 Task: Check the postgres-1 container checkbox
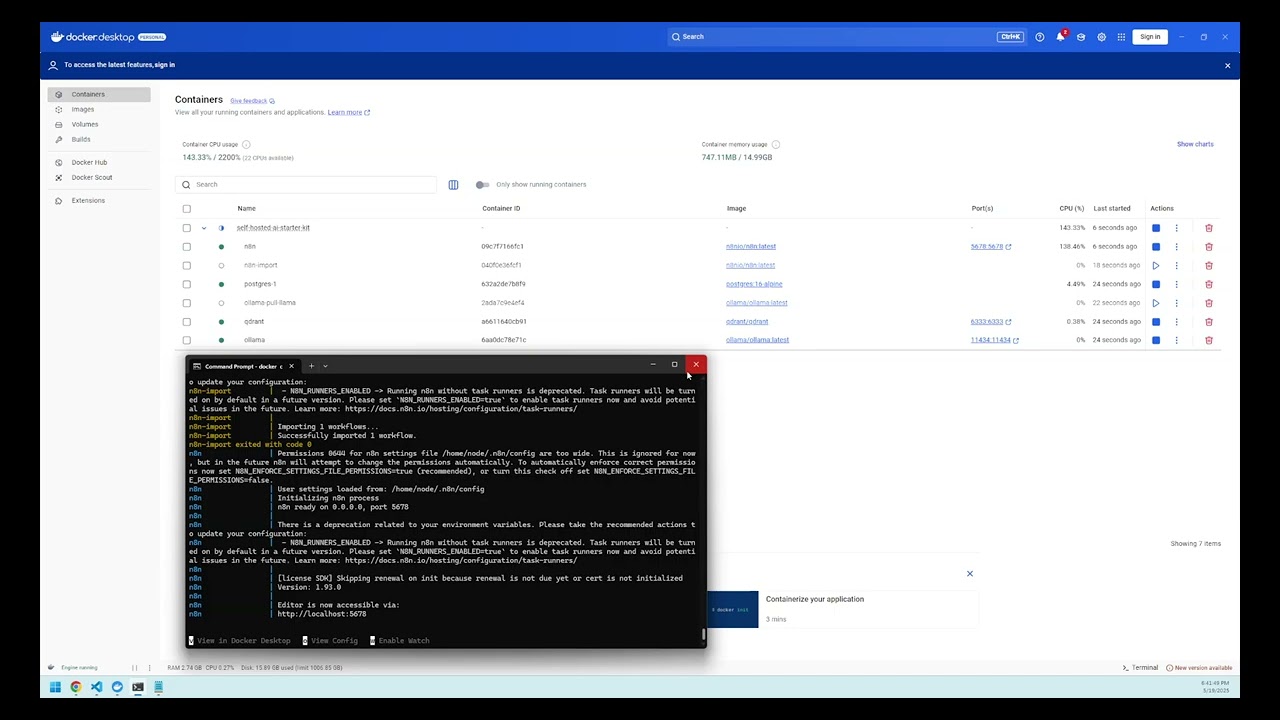(x=186, y=284)
